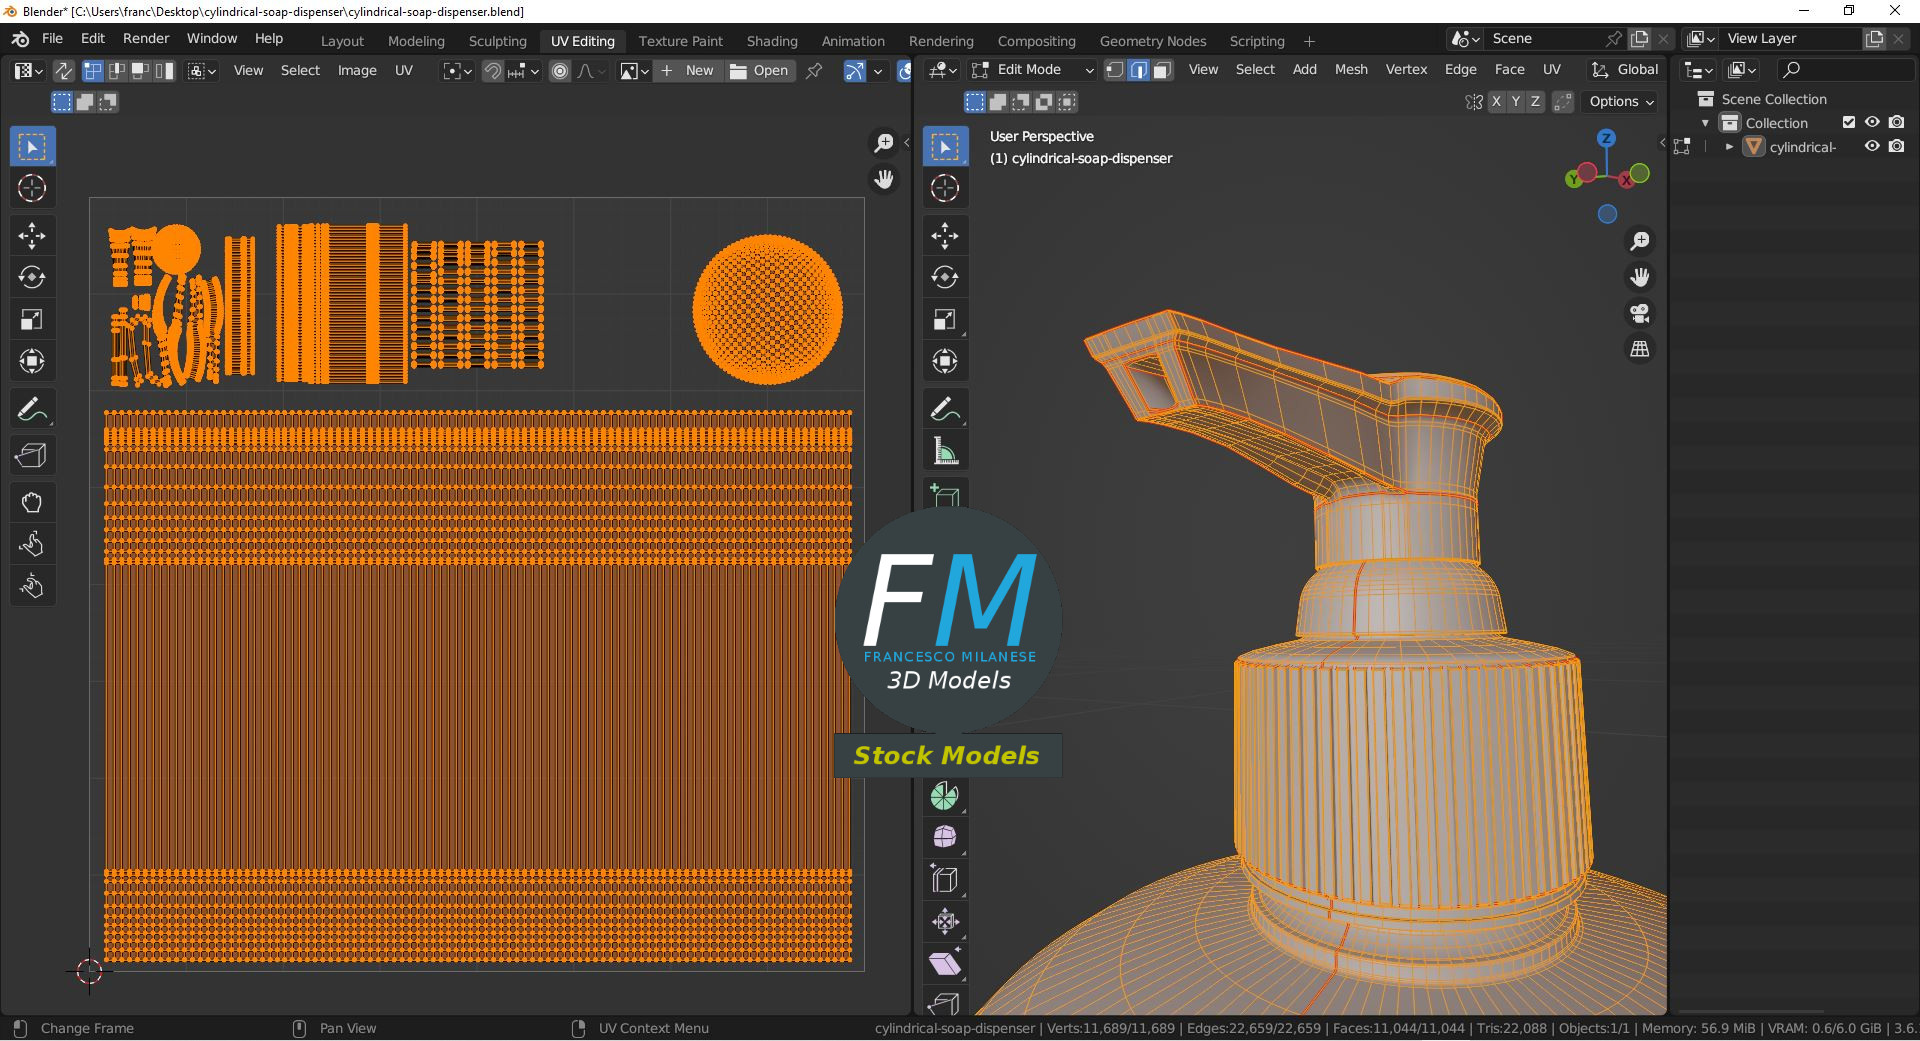Open the UV snapping options dropdown
1920x1041 pixels.
(x=523, y=71)
